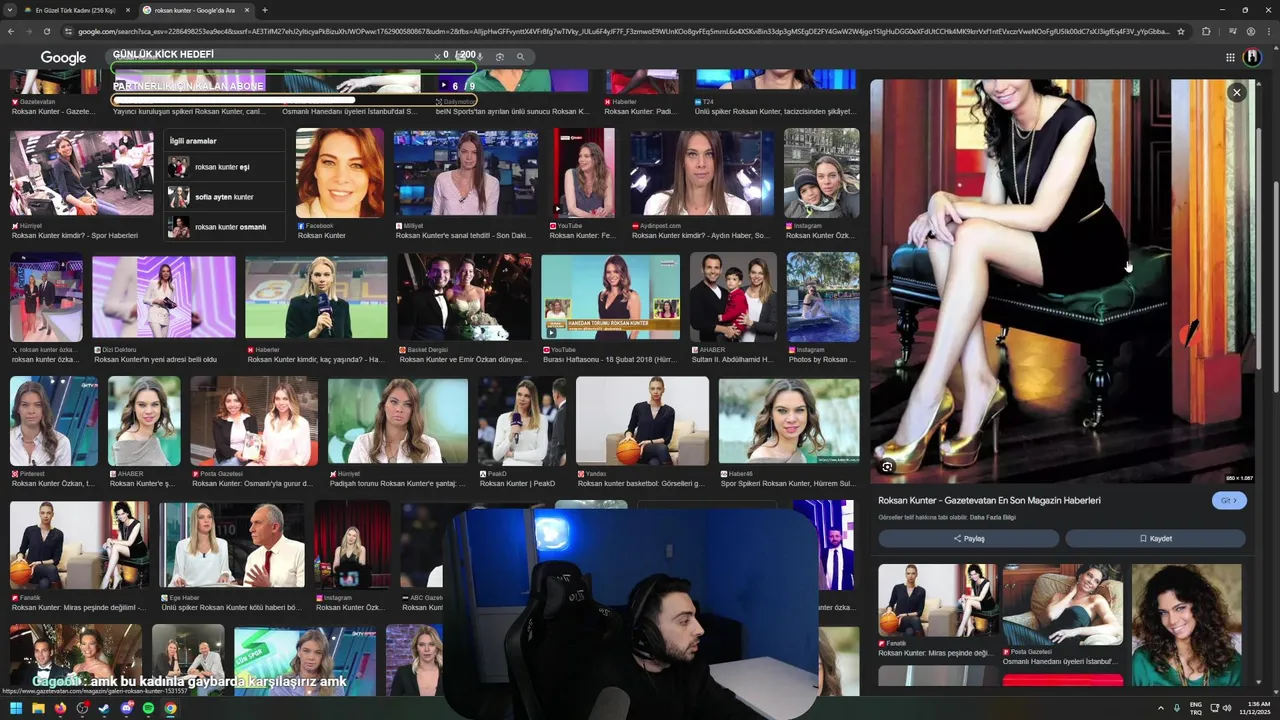Open Basket Dergisi wedding photo thumbnail
Image resolution: width=1280 pixels, height=720 pixels.
(x=464, y=297)
